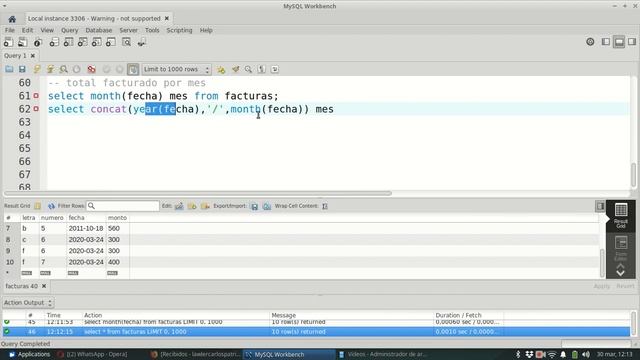Open an SQL script file in new tab
640x360 pixels.
coord(22,42)
